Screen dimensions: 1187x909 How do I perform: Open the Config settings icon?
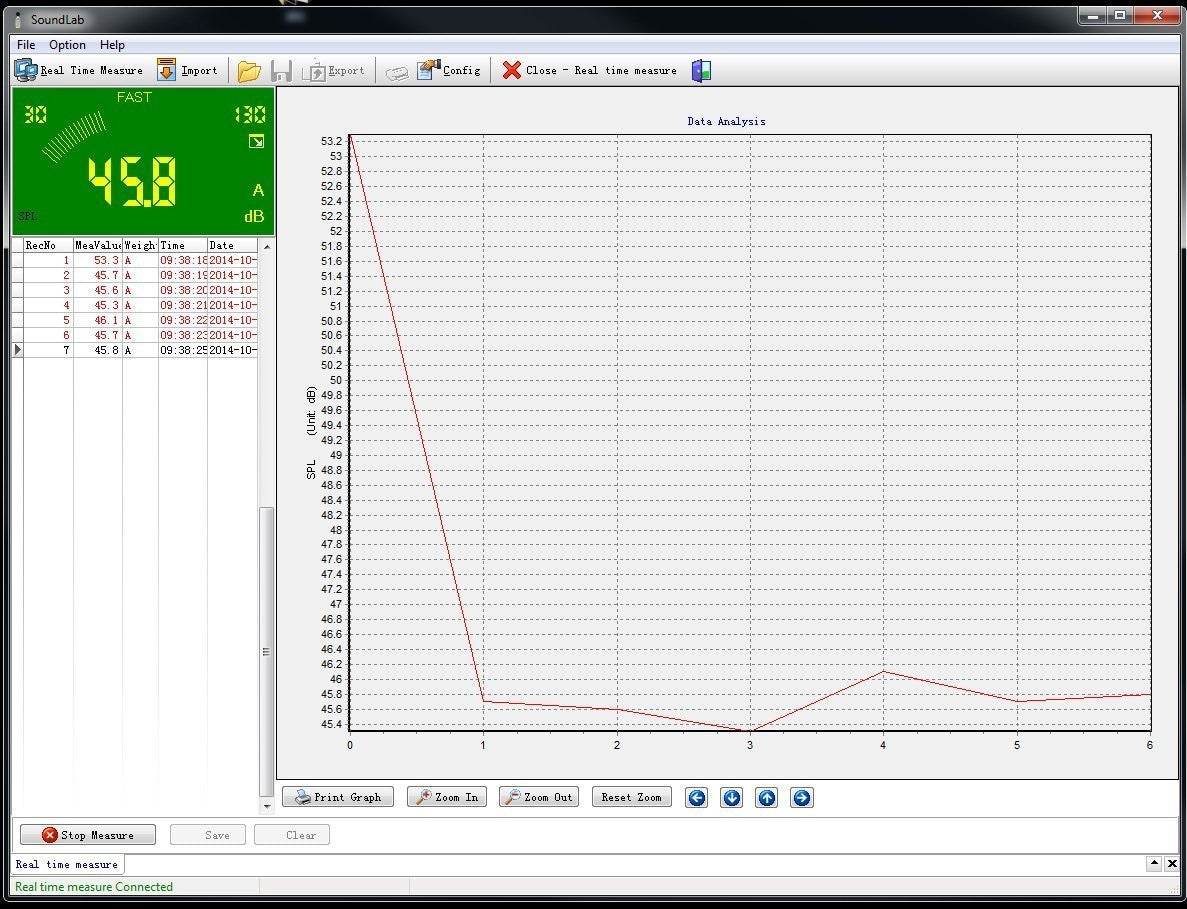click(429, 70)
